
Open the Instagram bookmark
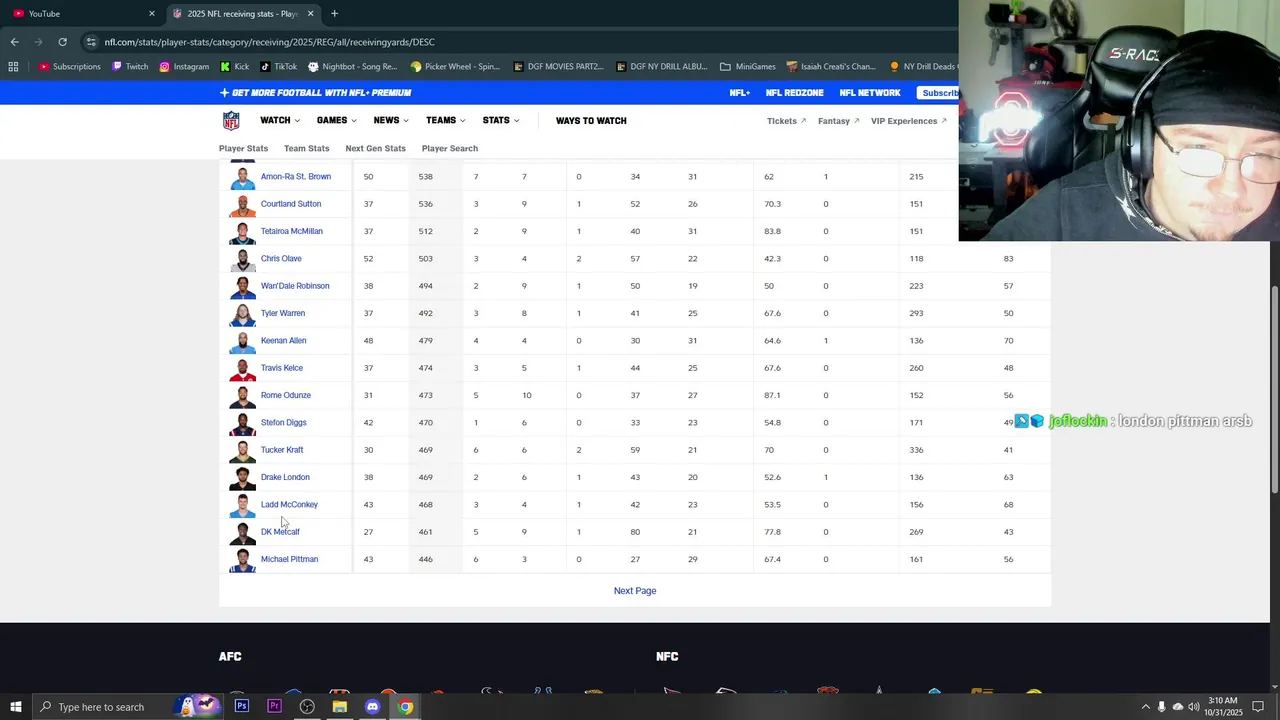click(x=184, y=67)
